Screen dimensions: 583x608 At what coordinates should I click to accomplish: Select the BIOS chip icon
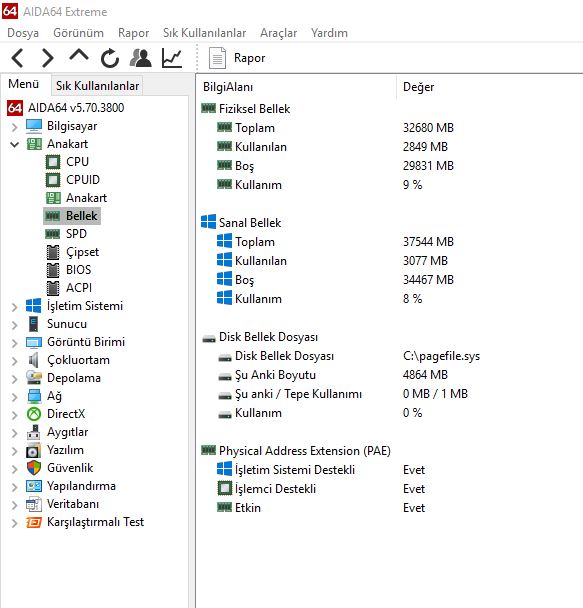click(x=53, y=270)
